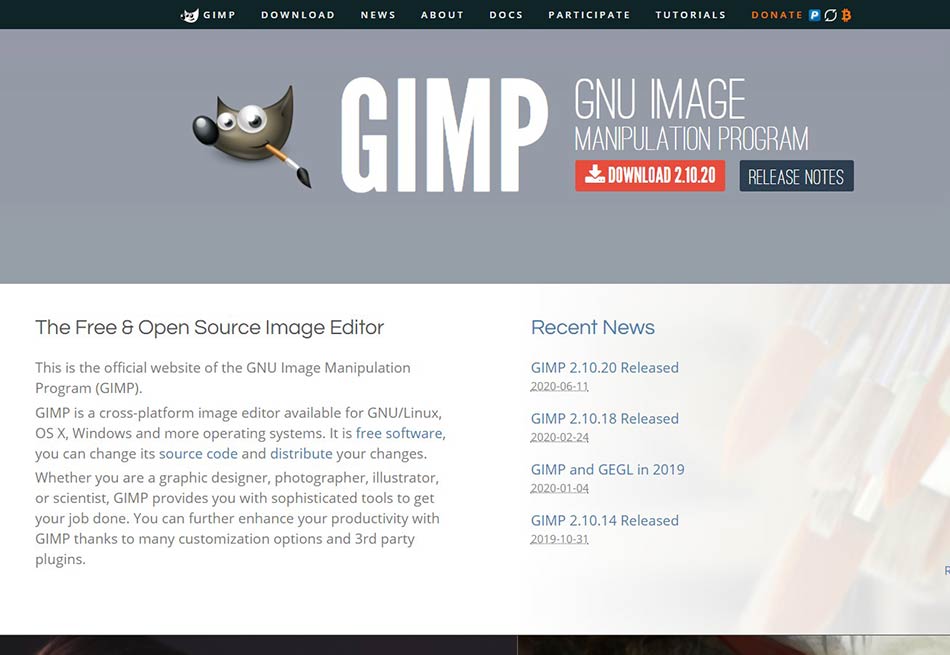The height and width of the screenshot is (655, 950).
Task: Click the large Wilber mascot image
Action: point(253,136)
